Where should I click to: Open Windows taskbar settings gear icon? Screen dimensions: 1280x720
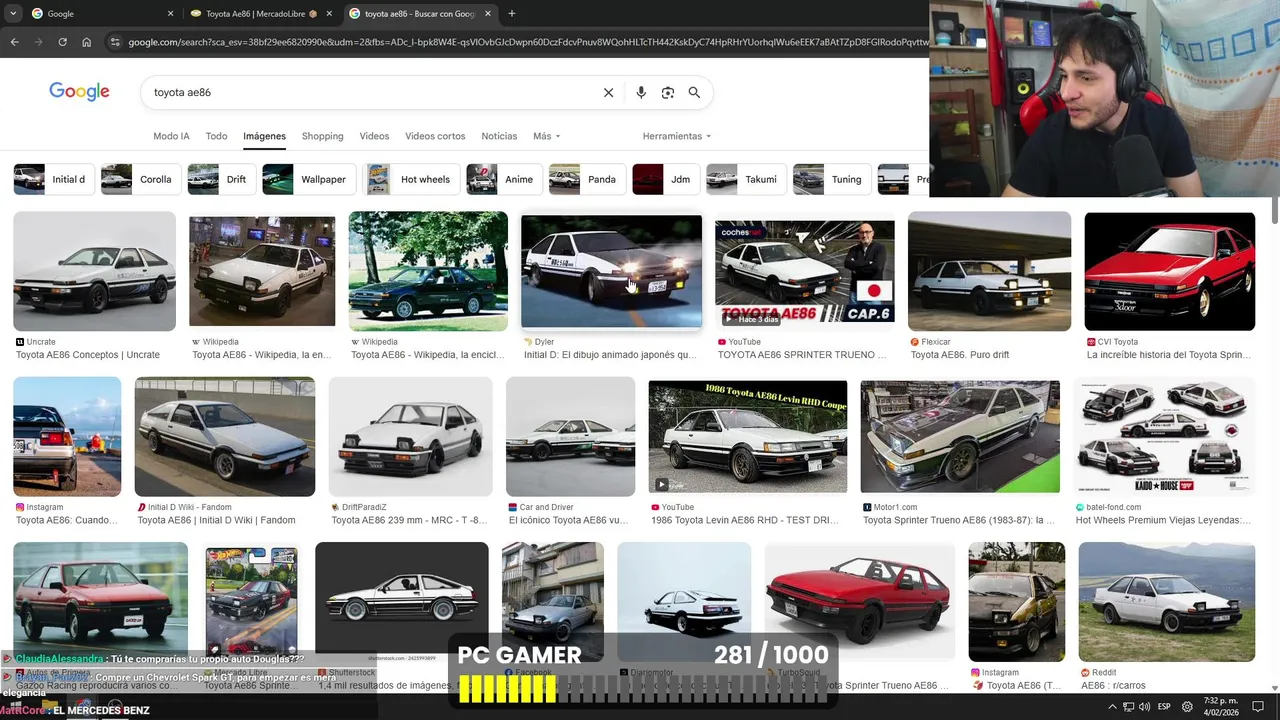[1187, 708]
